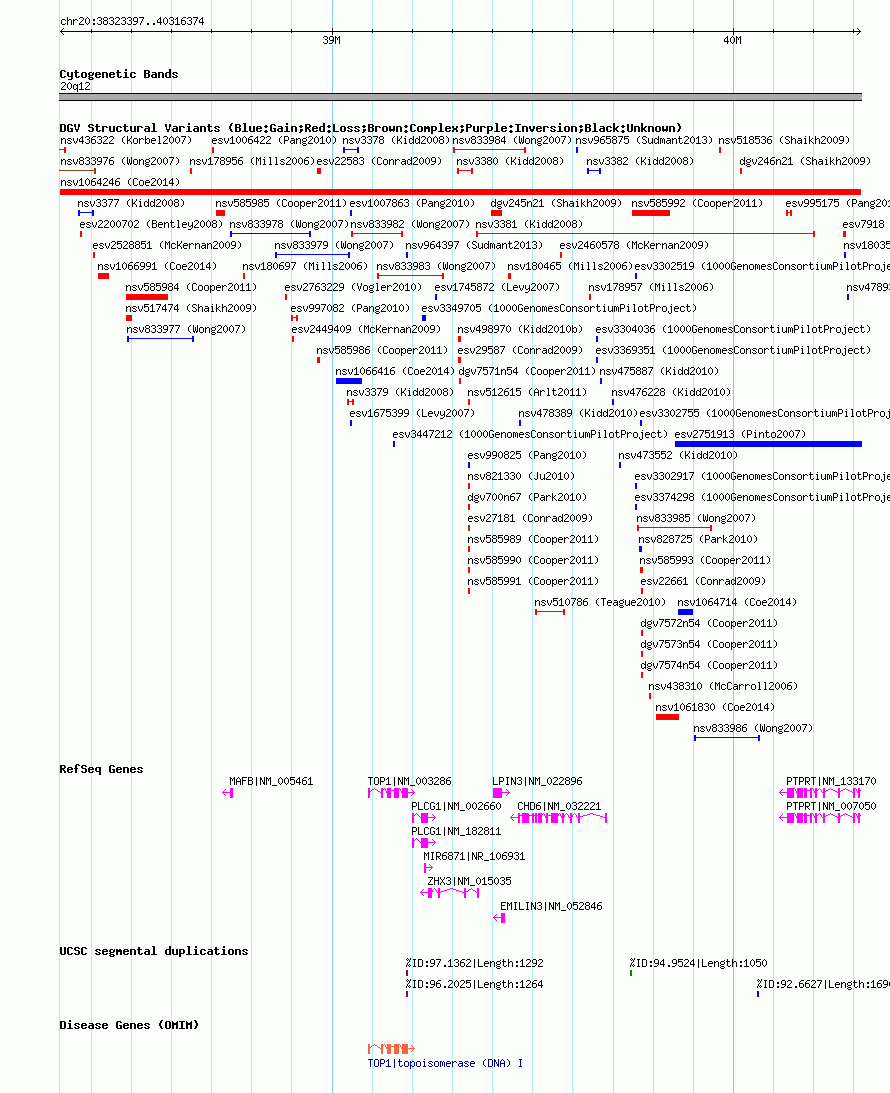Open the nsv3381 (Kidd2008) variant label

pyautogui.click(x=529, y=224)
